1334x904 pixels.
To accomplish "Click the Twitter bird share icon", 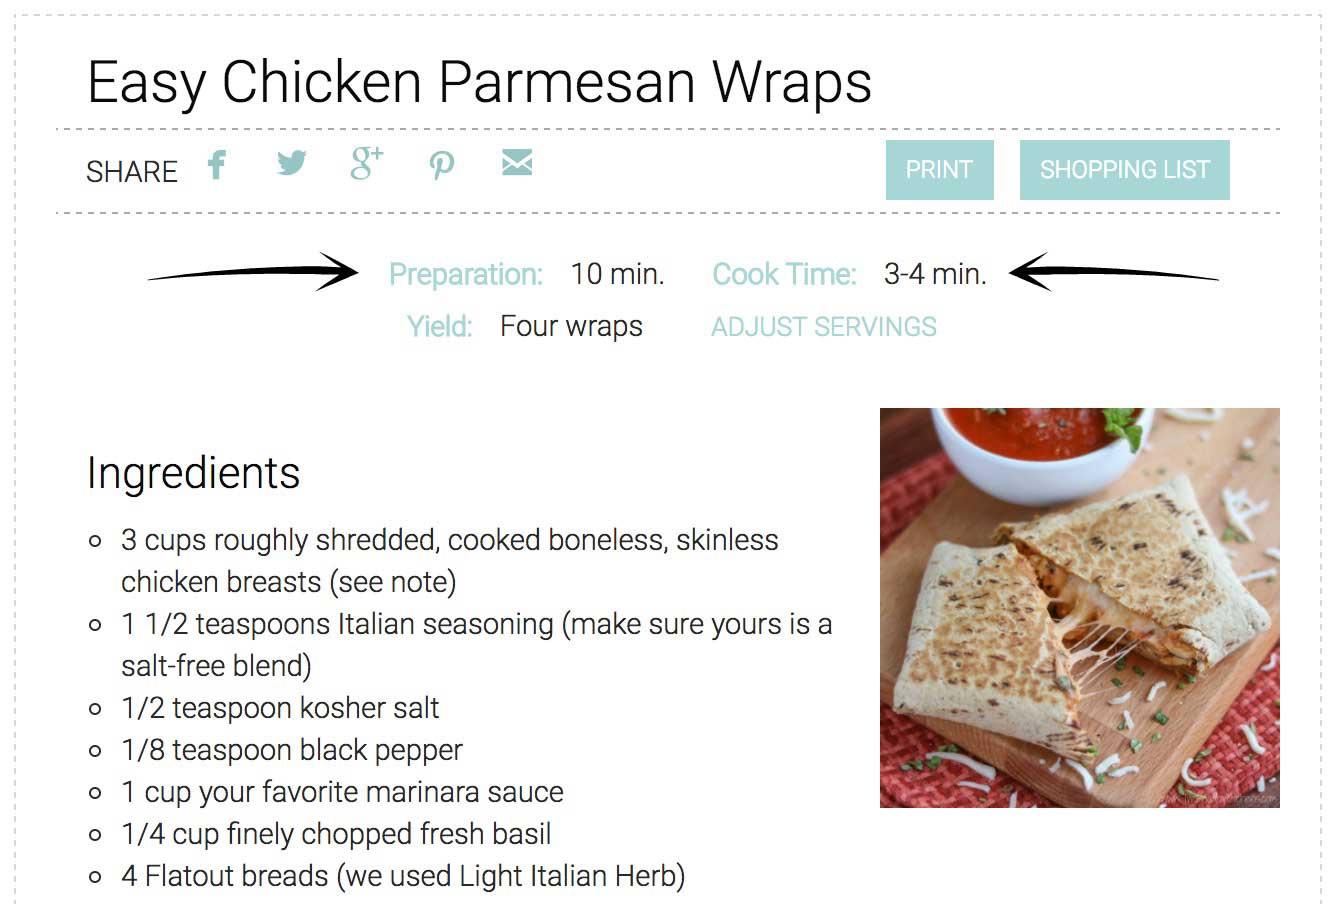I will pyautogui.click(x=291, y=163).
